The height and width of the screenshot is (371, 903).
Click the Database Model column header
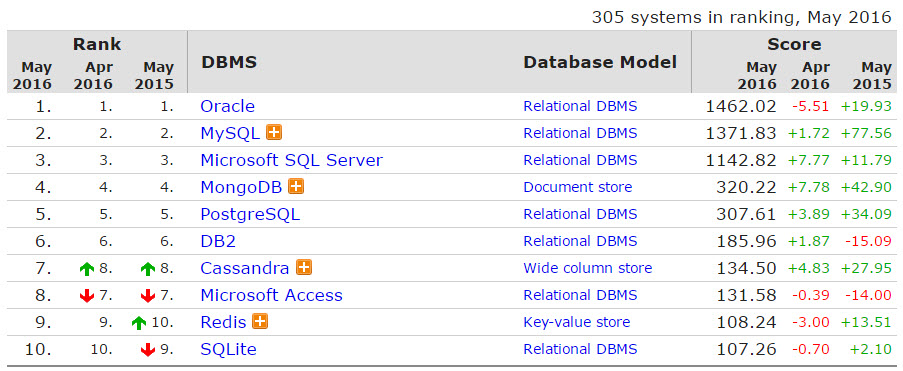pyautogui.click(x=600, y=62)
